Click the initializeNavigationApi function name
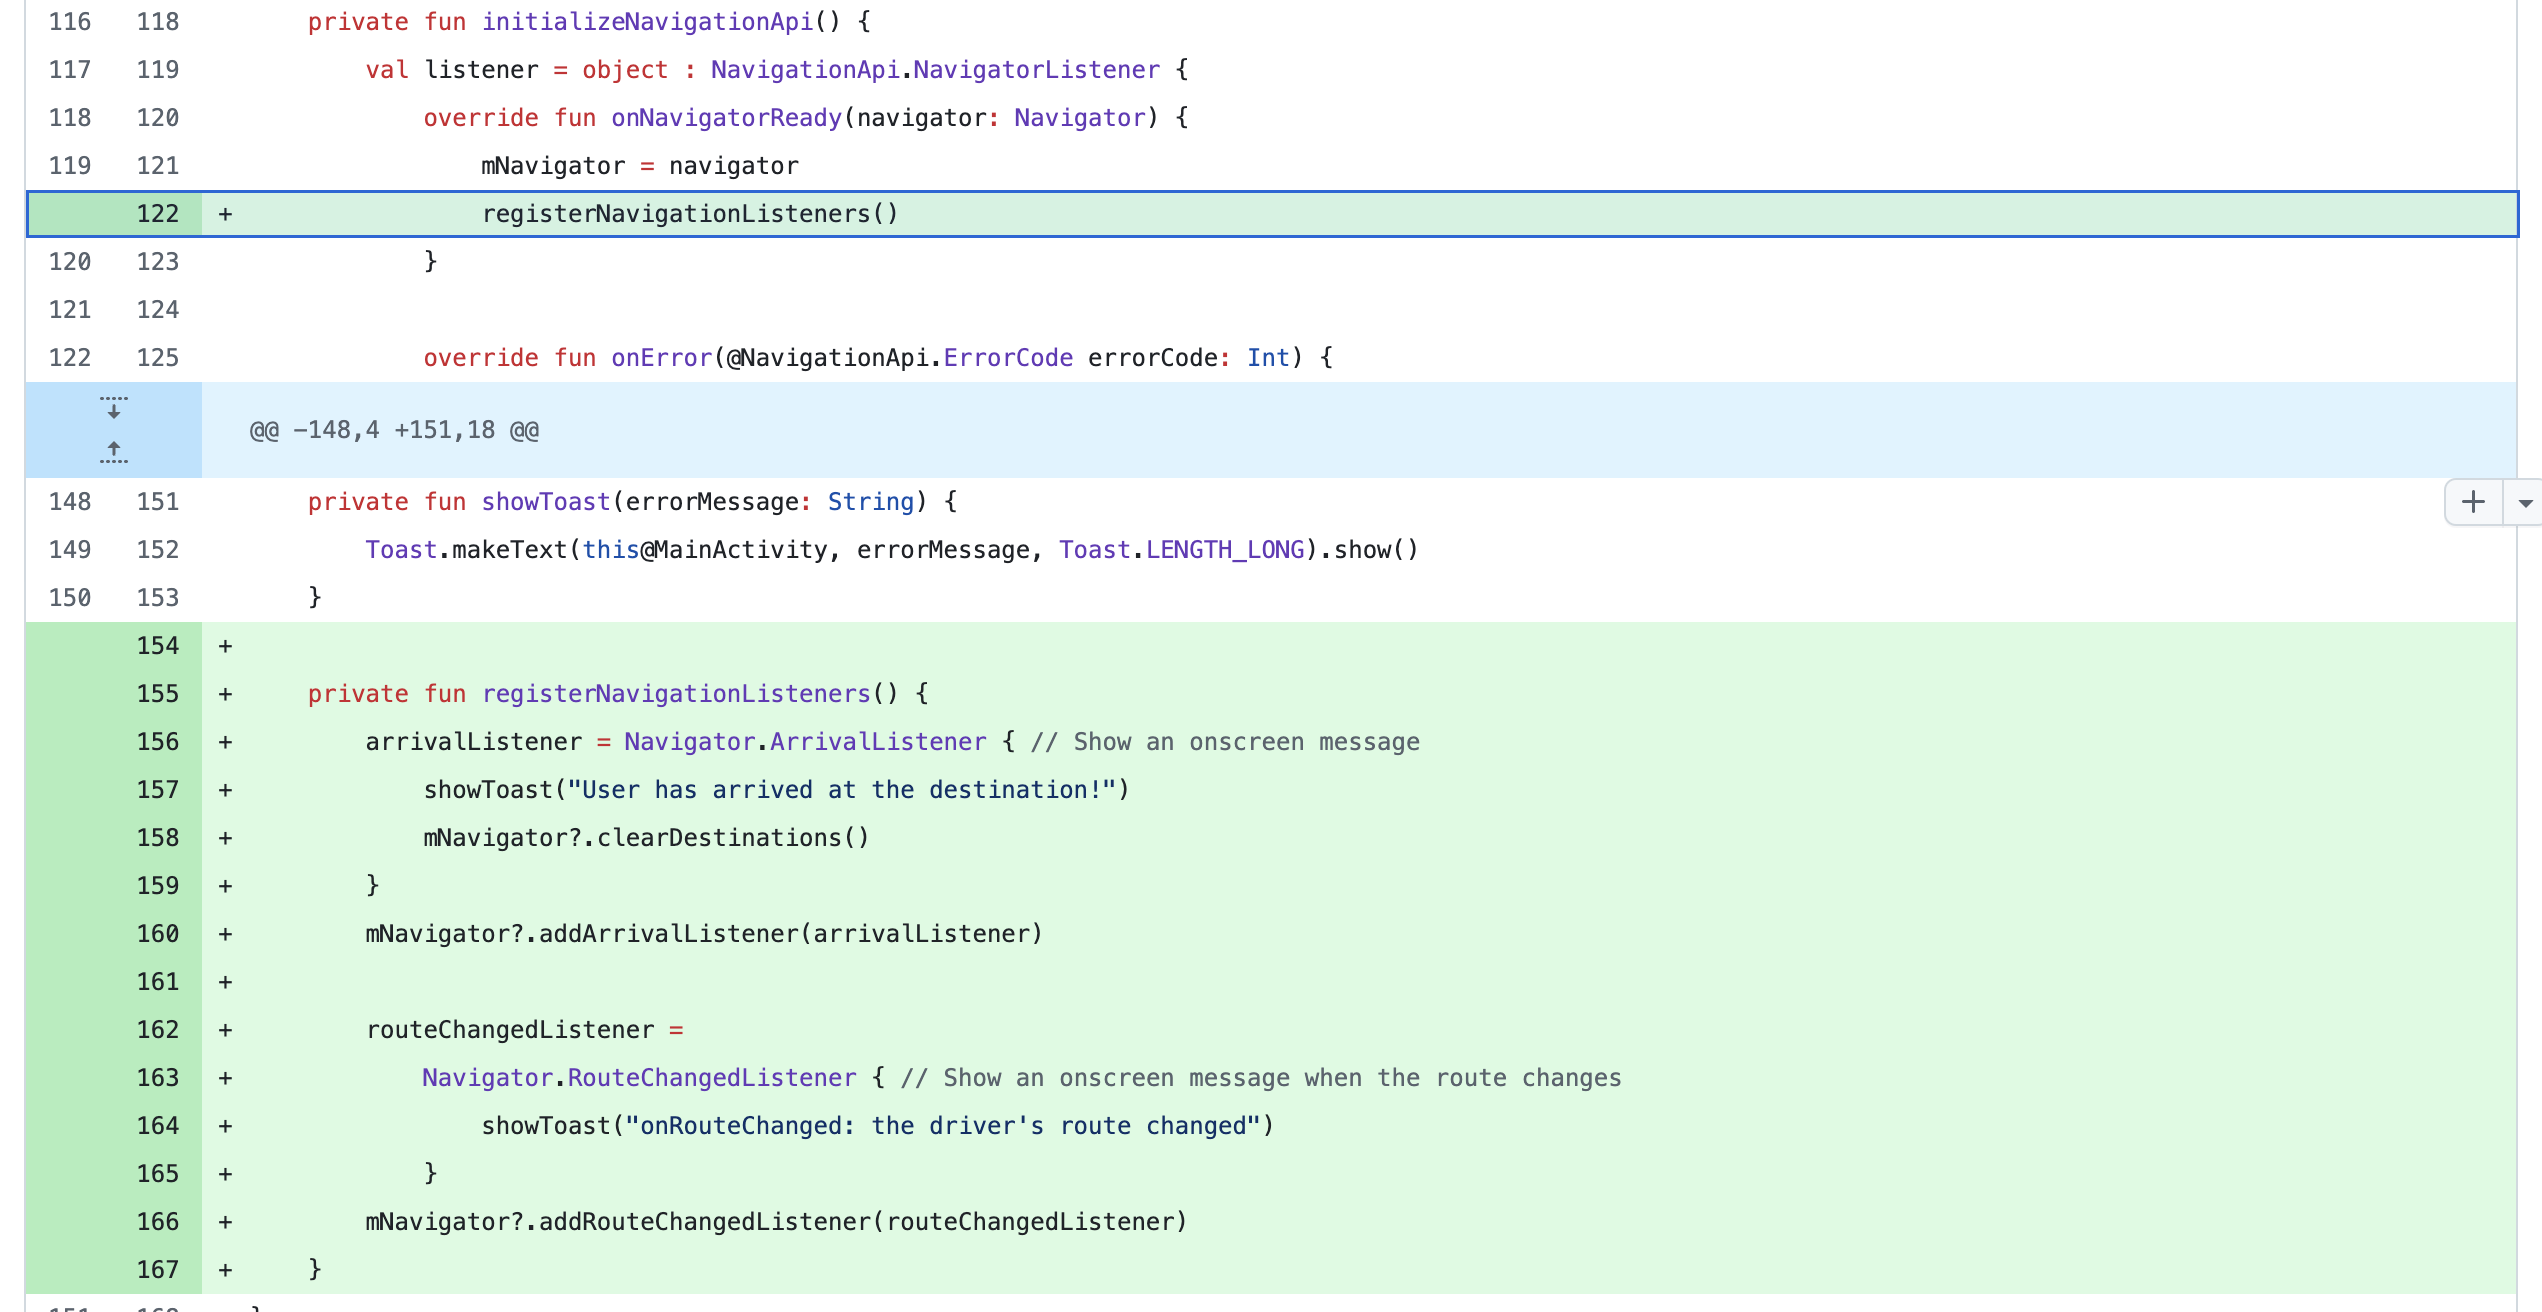 [x=647, y=22]
